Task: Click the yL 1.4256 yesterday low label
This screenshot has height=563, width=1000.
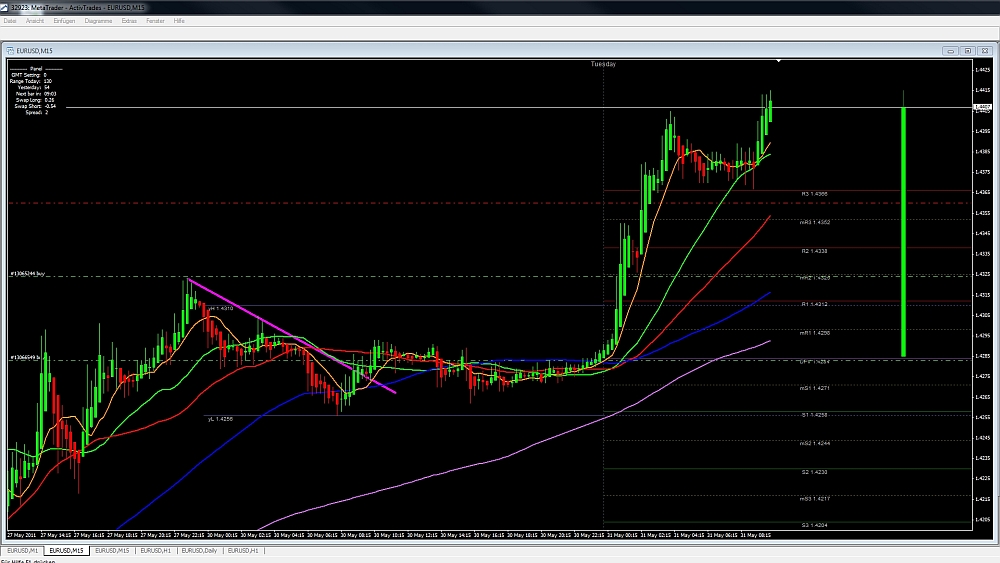Action: point(220,420)
